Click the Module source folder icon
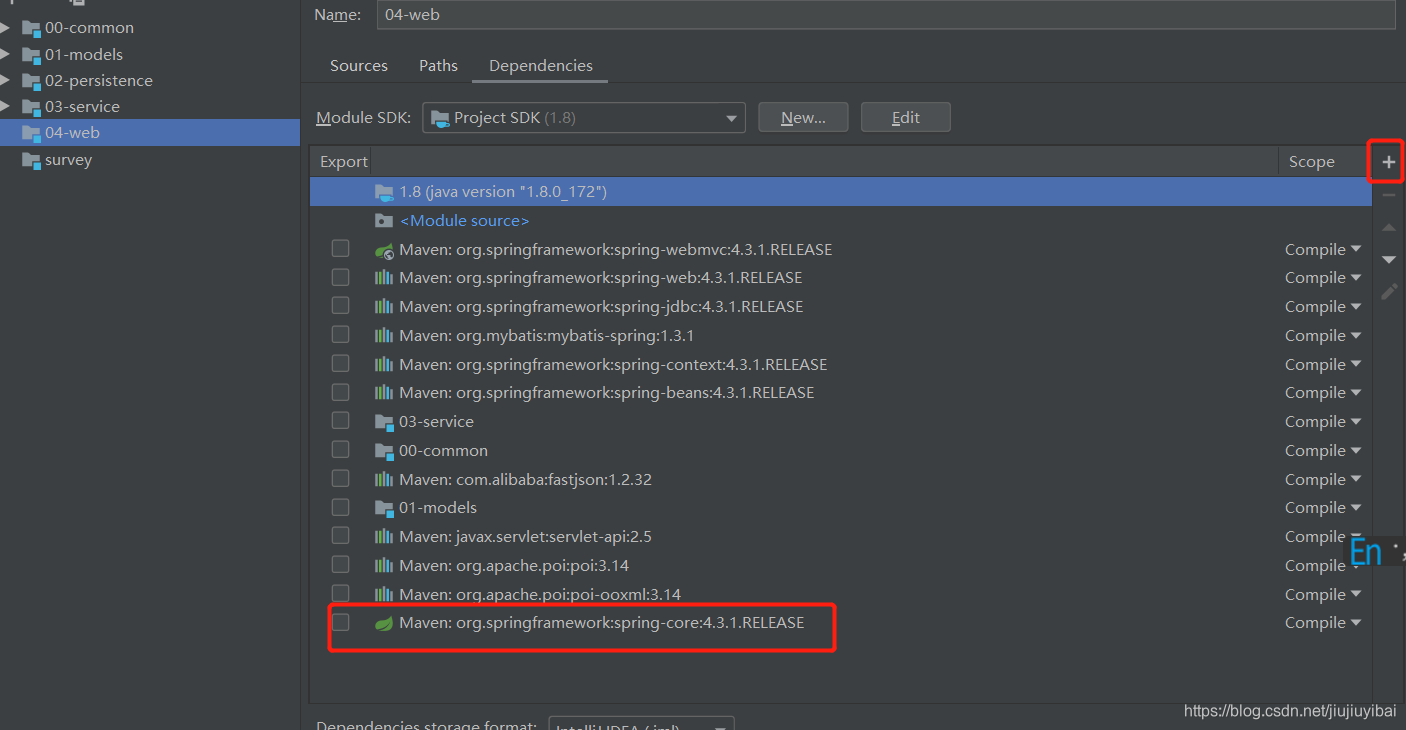The height and width of the screenshot is (730, 1406). (x=384, y=220)
